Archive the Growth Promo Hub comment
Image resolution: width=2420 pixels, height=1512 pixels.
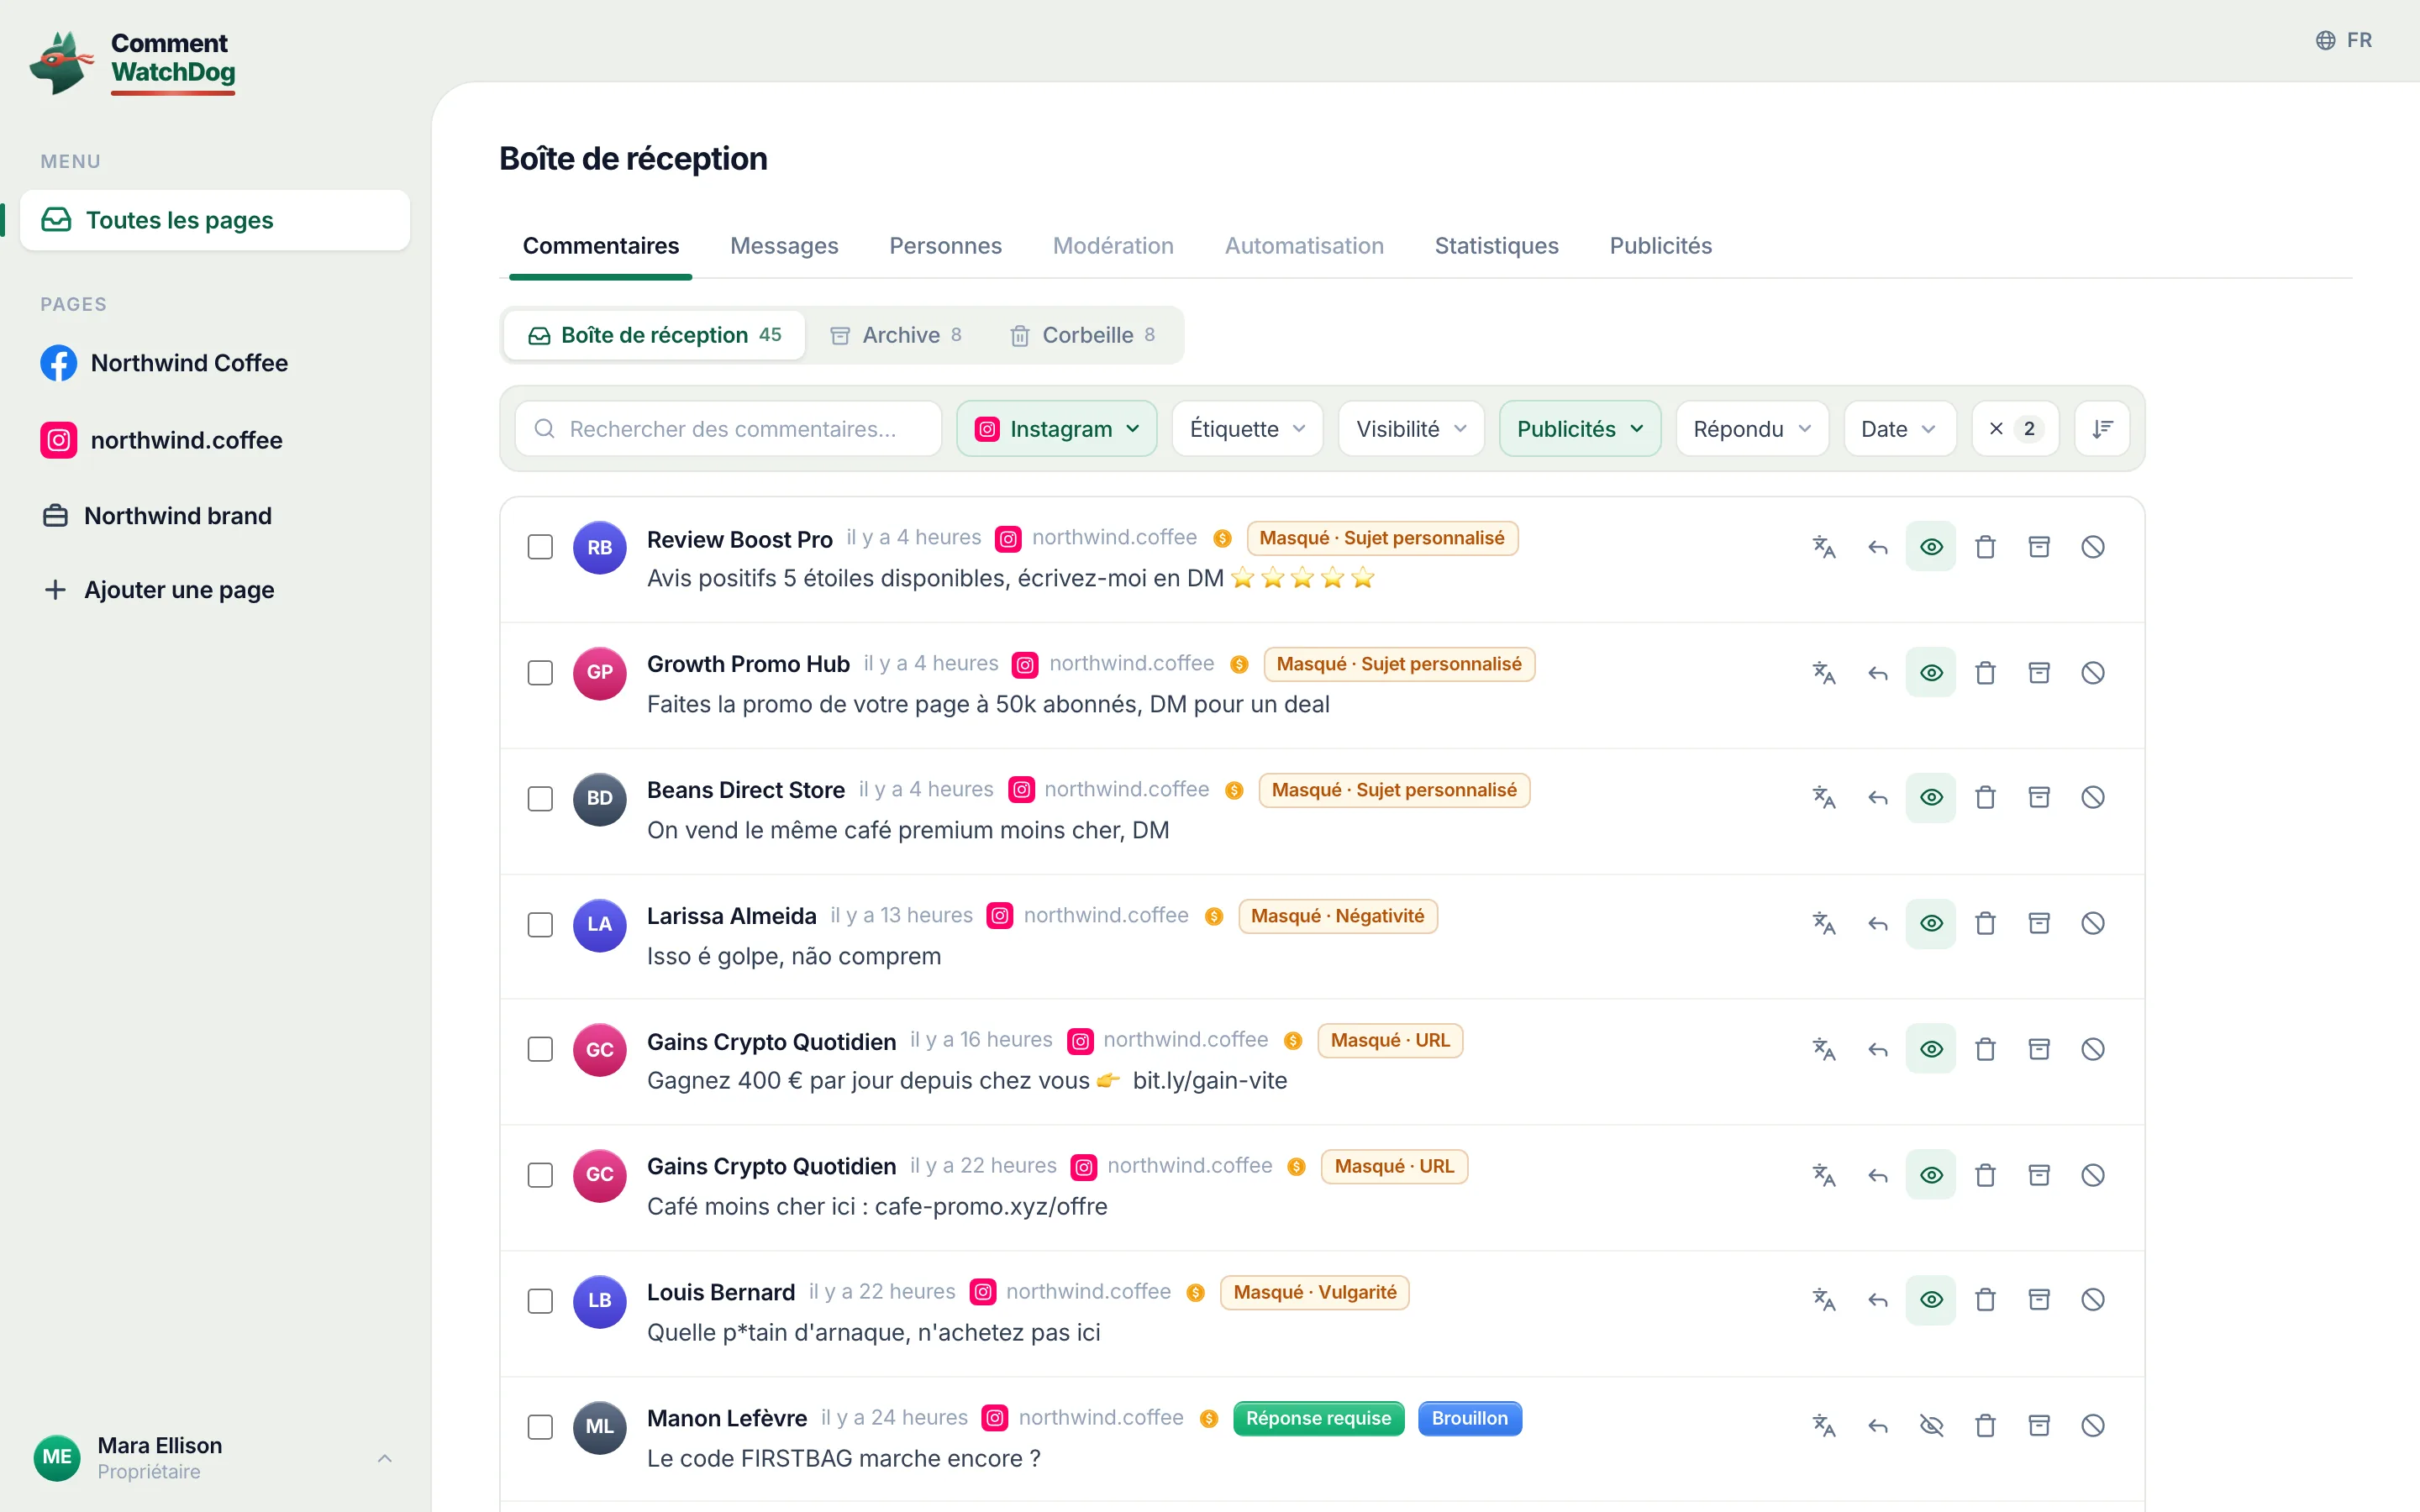2039,673
